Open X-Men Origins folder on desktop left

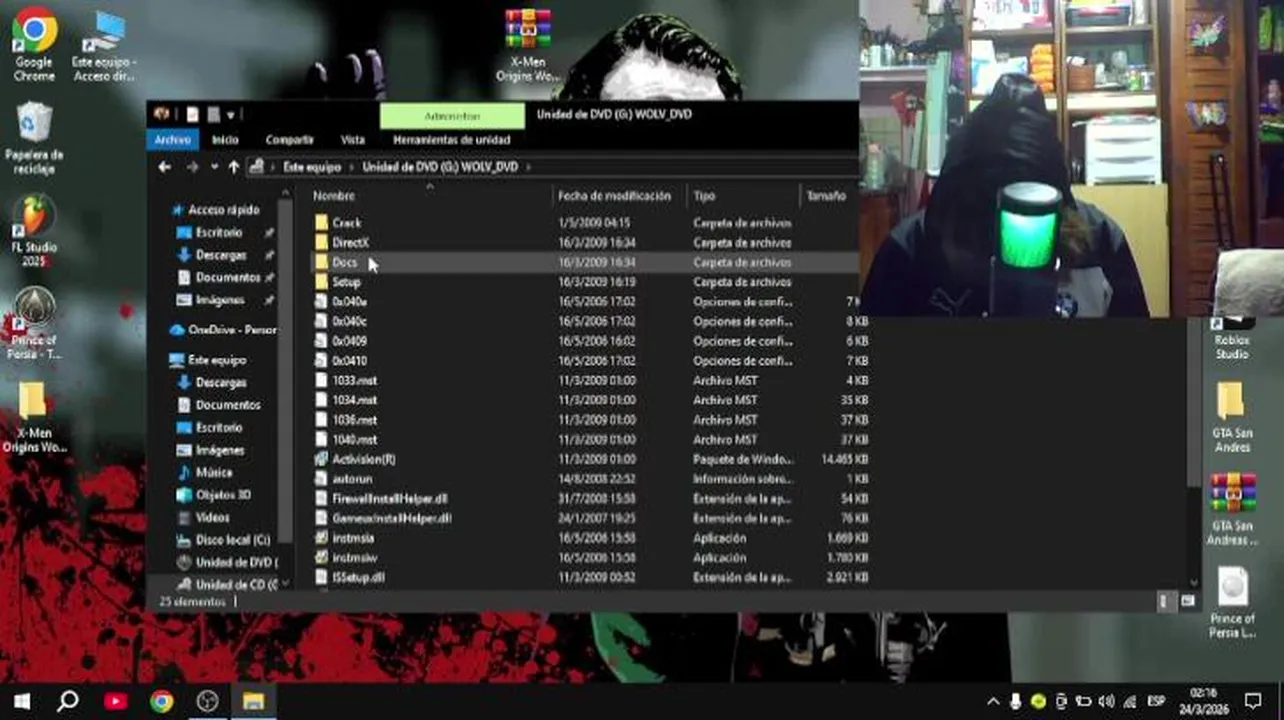(x=34, y=417)
